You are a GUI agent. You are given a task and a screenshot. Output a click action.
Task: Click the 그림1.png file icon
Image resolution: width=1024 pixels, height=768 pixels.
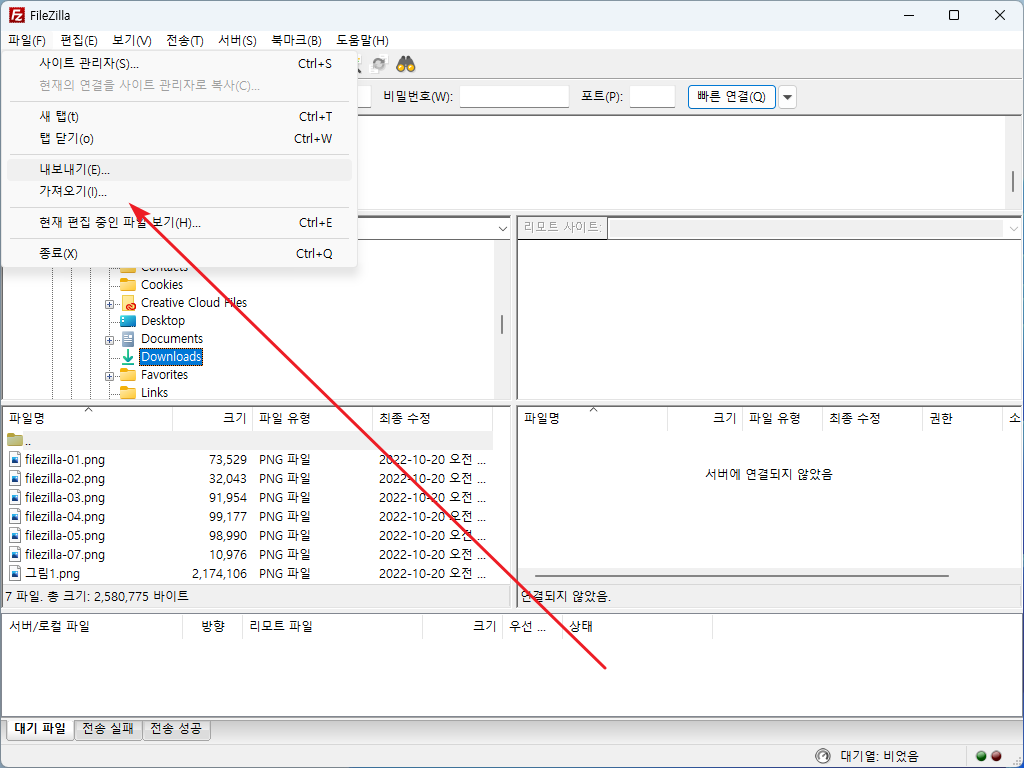[x=15, y=573]
